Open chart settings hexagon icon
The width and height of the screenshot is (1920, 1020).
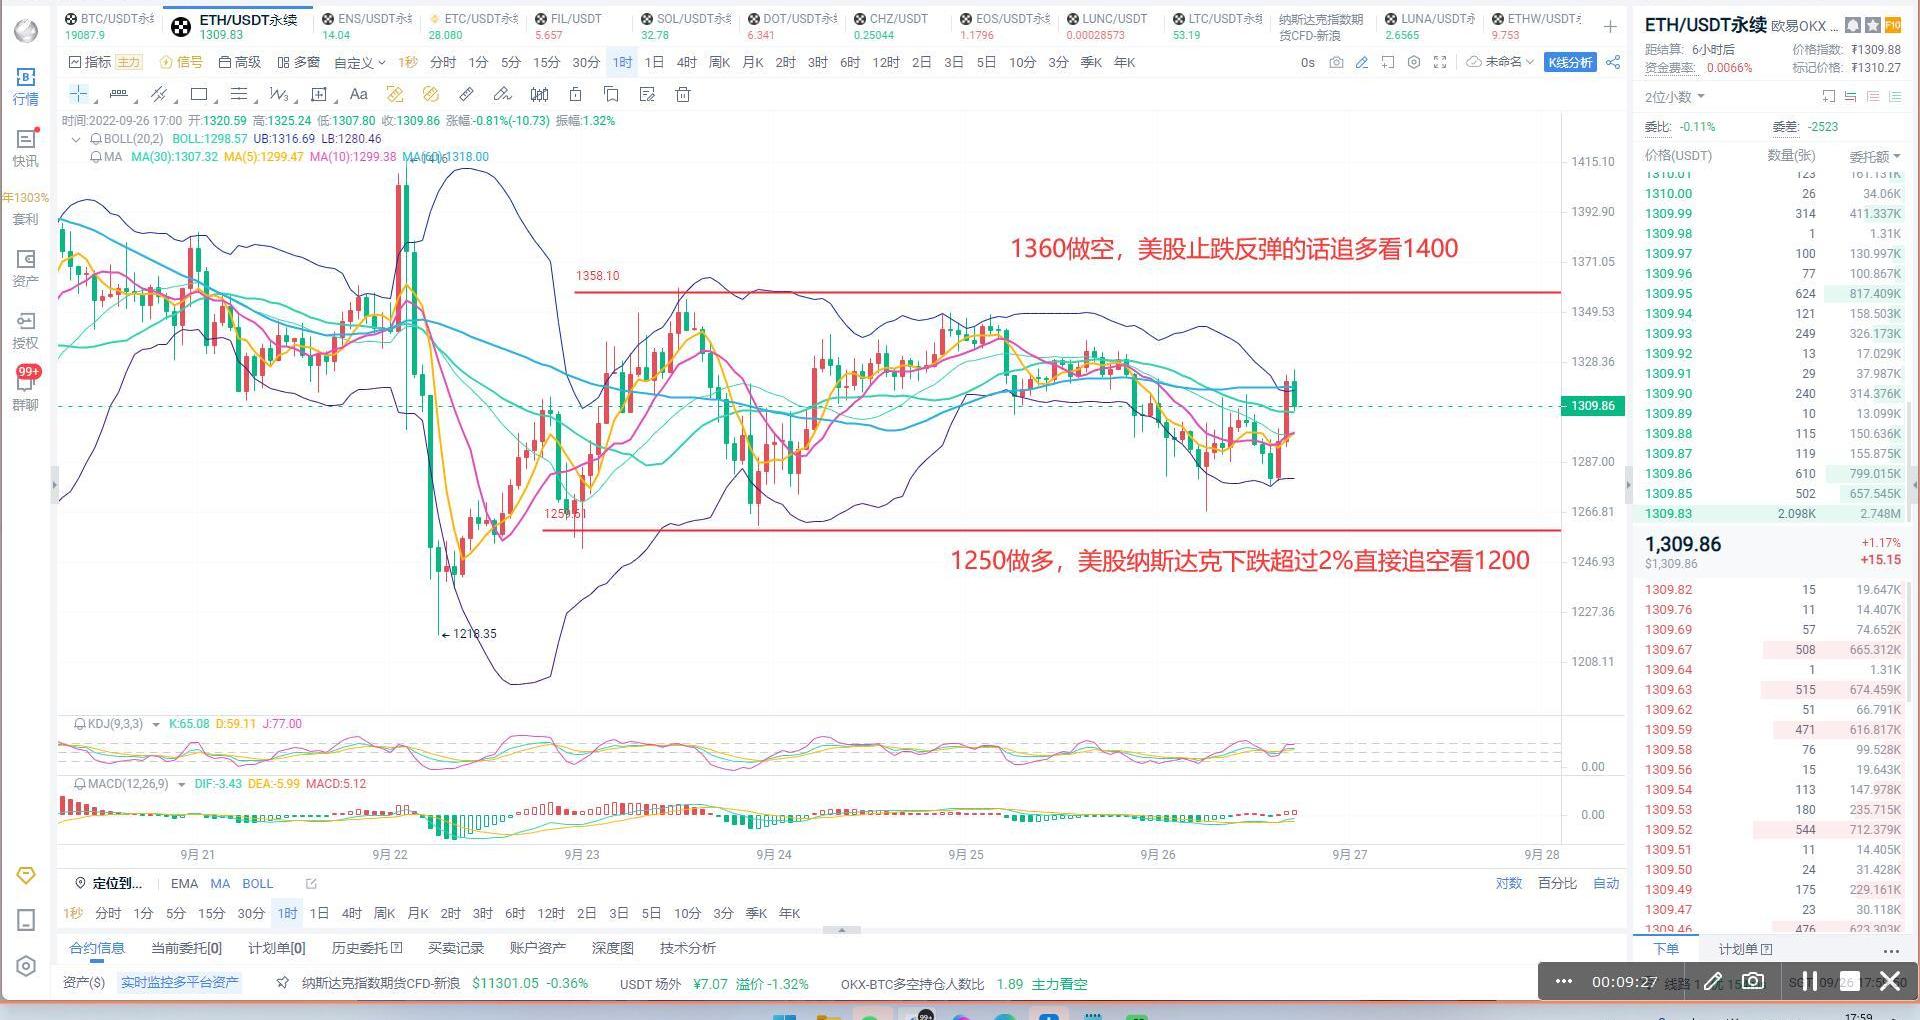point(1414,62)
